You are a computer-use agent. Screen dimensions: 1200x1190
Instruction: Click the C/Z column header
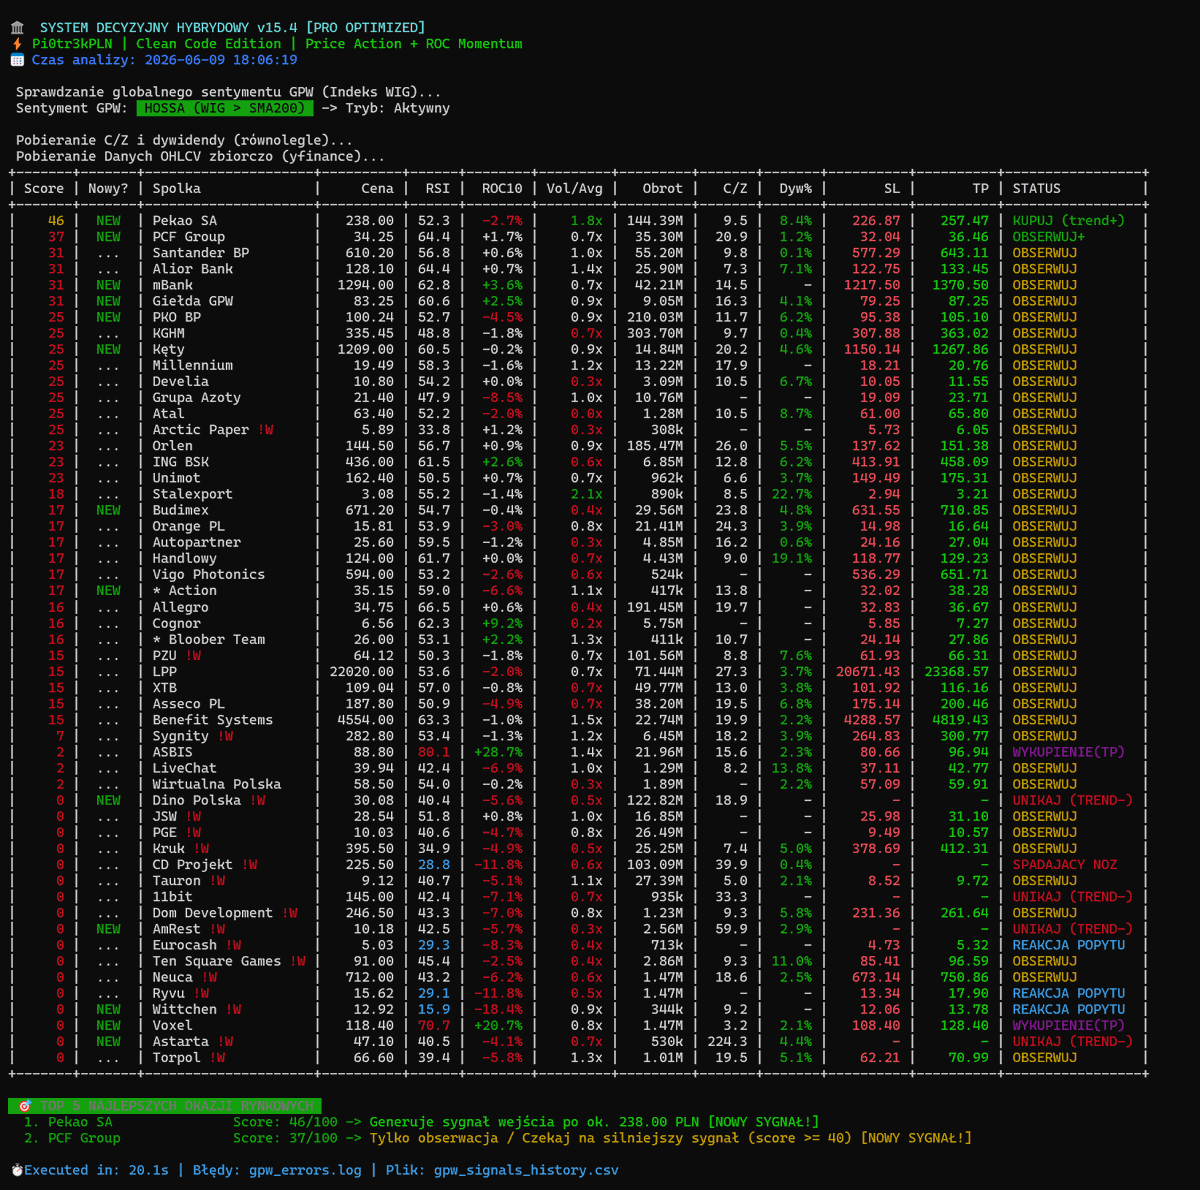coord(735,188)
